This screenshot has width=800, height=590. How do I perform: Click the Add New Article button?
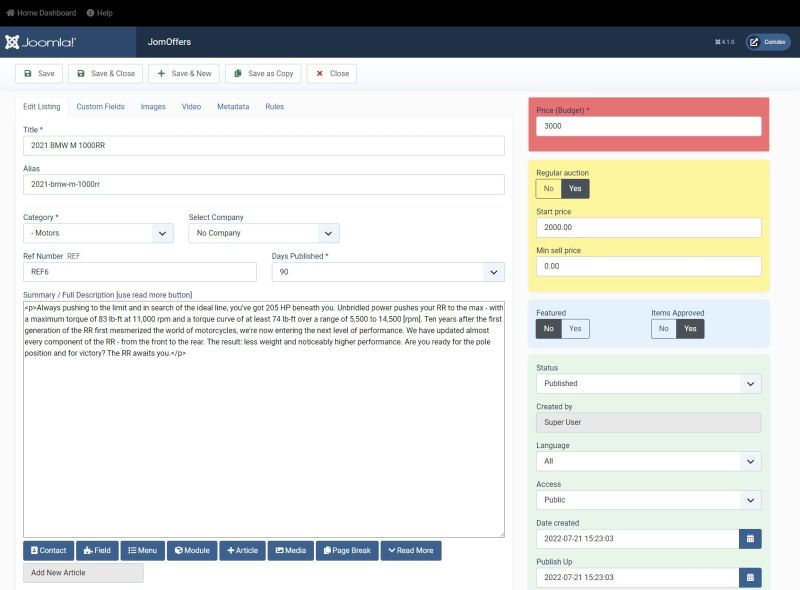coord(83,572)
